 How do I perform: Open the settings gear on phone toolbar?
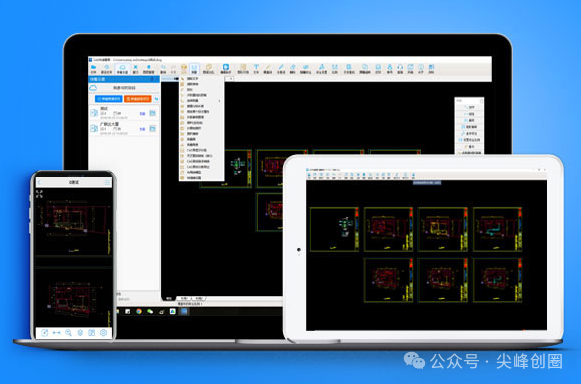pos(103,332)
